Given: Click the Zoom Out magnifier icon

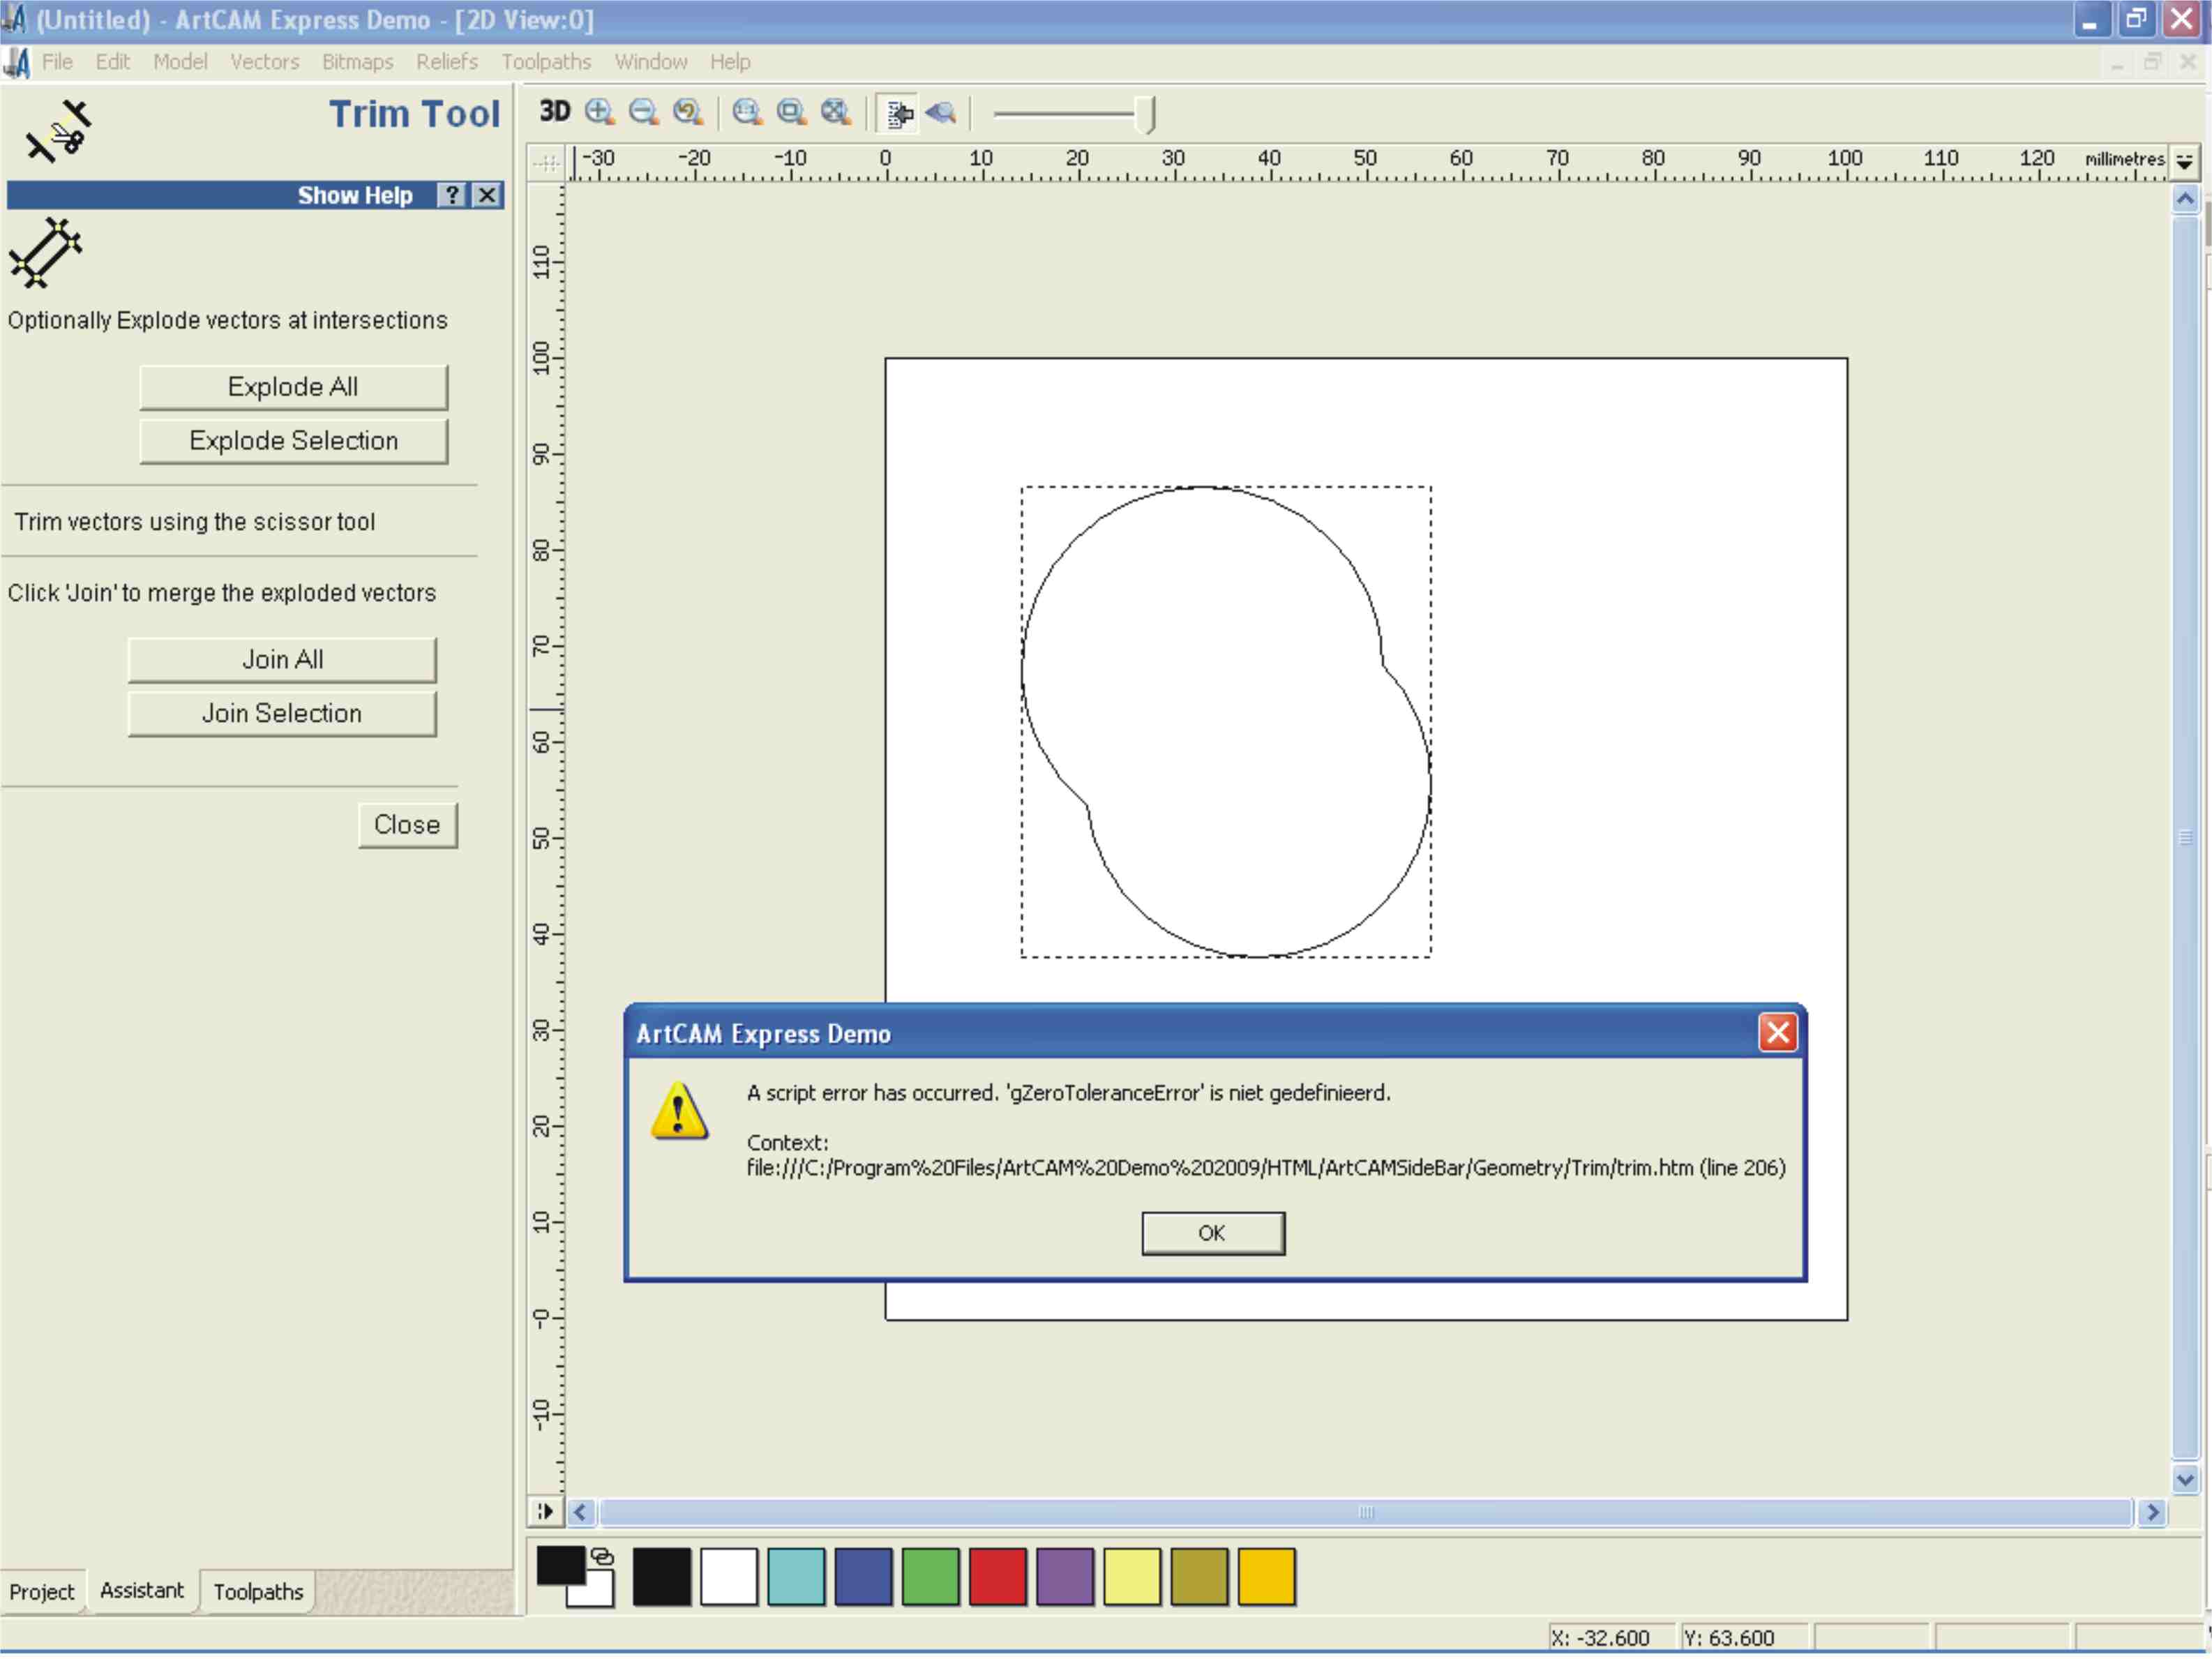Looking at the screenshot, I should [643, 112].
